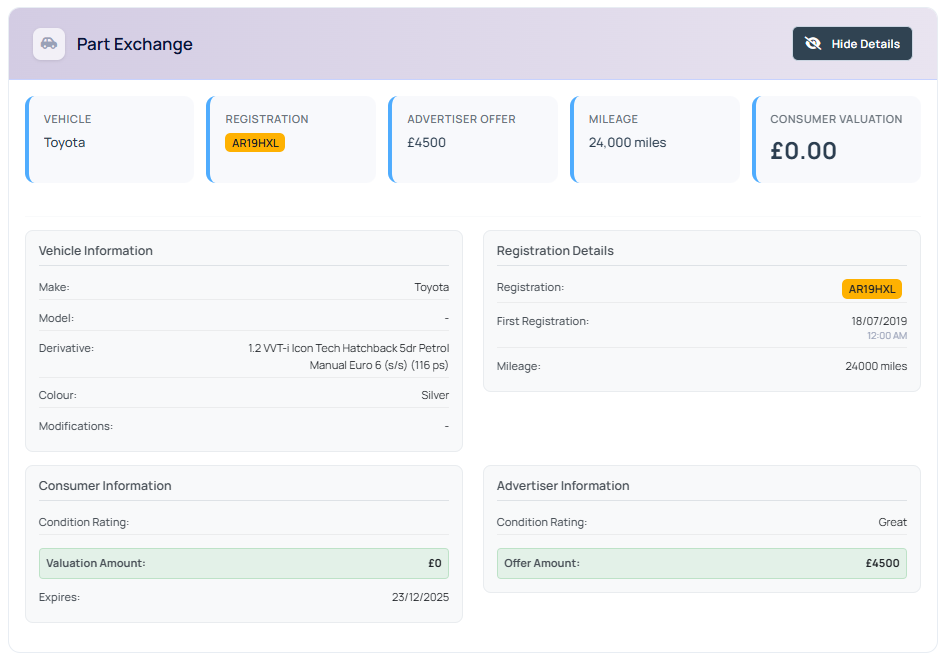Screen dimensions: 946x659
Task: Click the Advertiser Information section header
Action: (x=563, y=486)
